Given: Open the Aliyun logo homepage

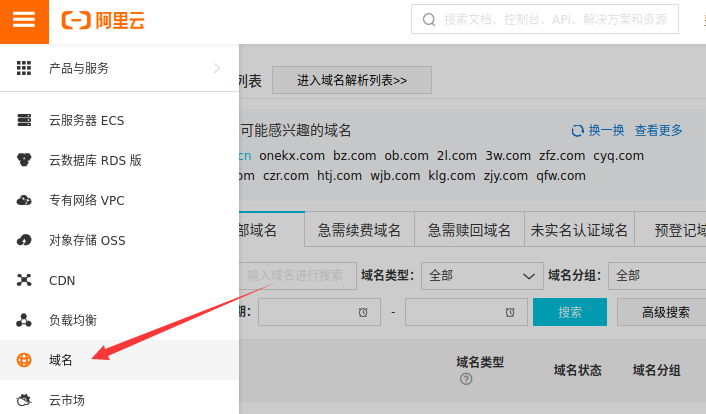Looking at the screenshot, I should (x=103, y=21).
